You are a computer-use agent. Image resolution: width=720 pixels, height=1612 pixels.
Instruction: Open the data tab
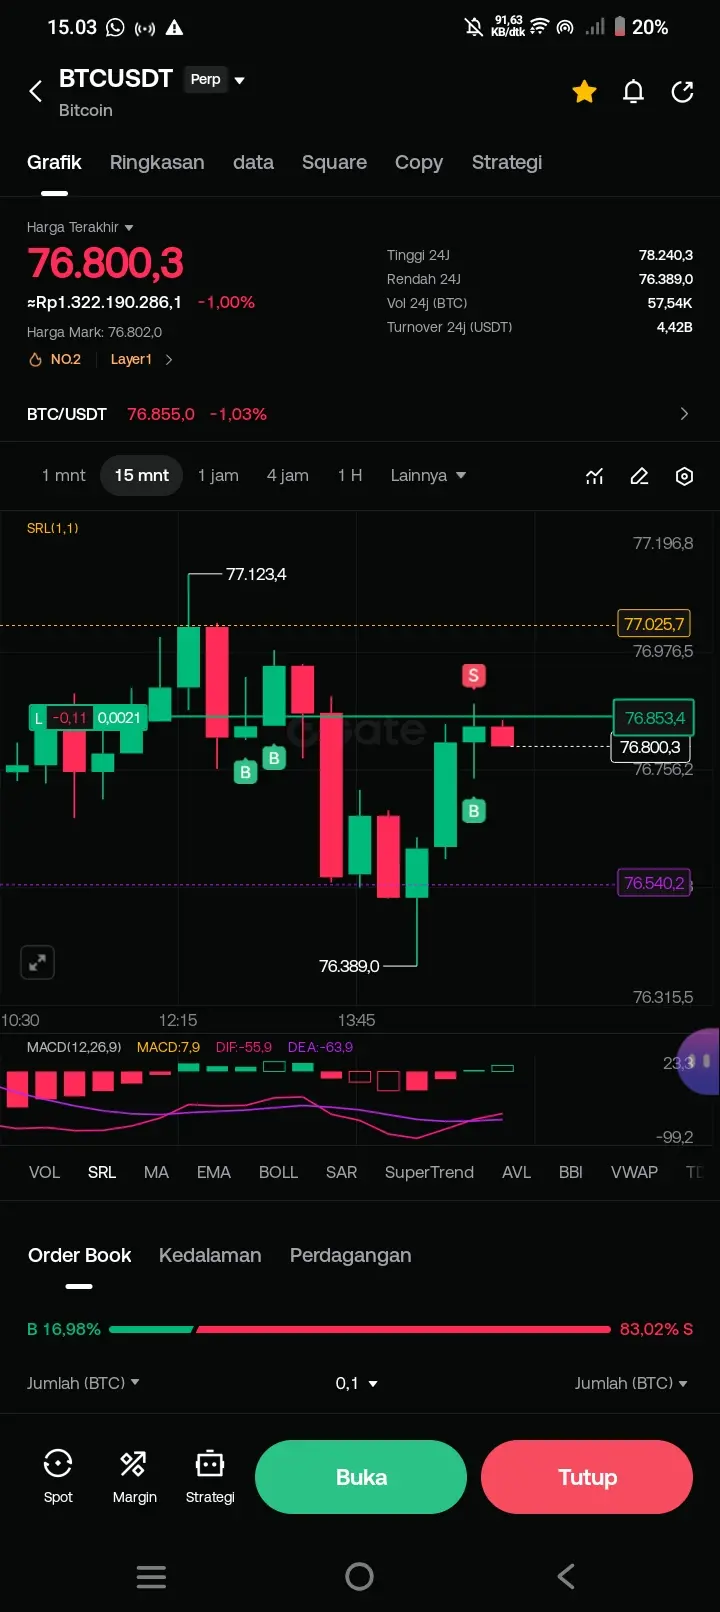click(x=253, y=162)
